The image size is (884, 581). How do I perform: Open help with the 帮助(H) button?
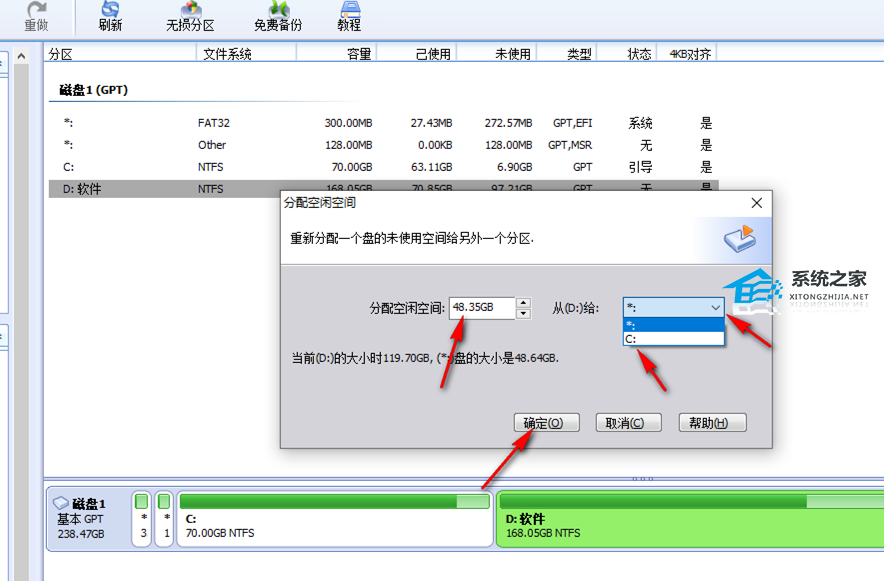[x=712, y=423]
